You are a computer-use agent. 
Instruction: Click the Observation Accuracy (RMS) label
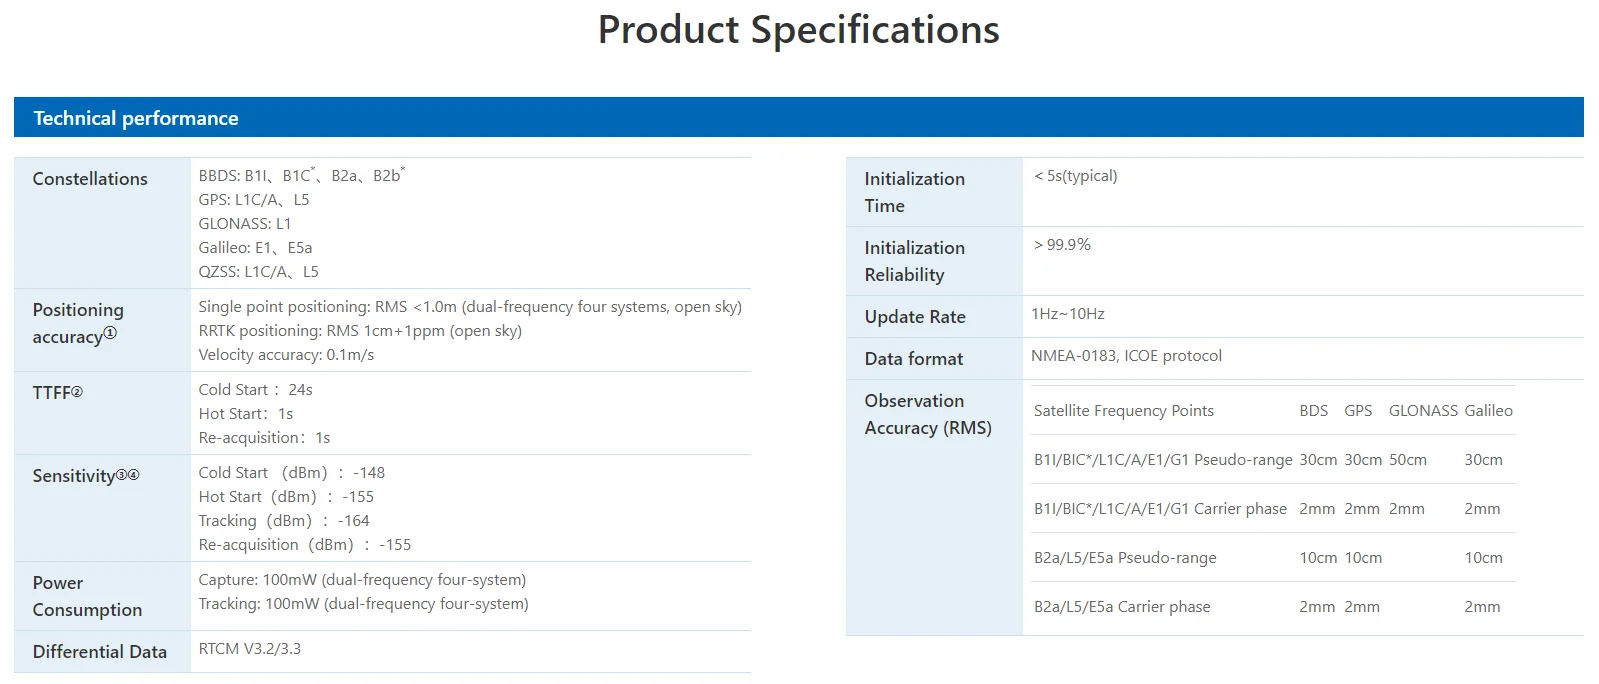click(927, 414)
